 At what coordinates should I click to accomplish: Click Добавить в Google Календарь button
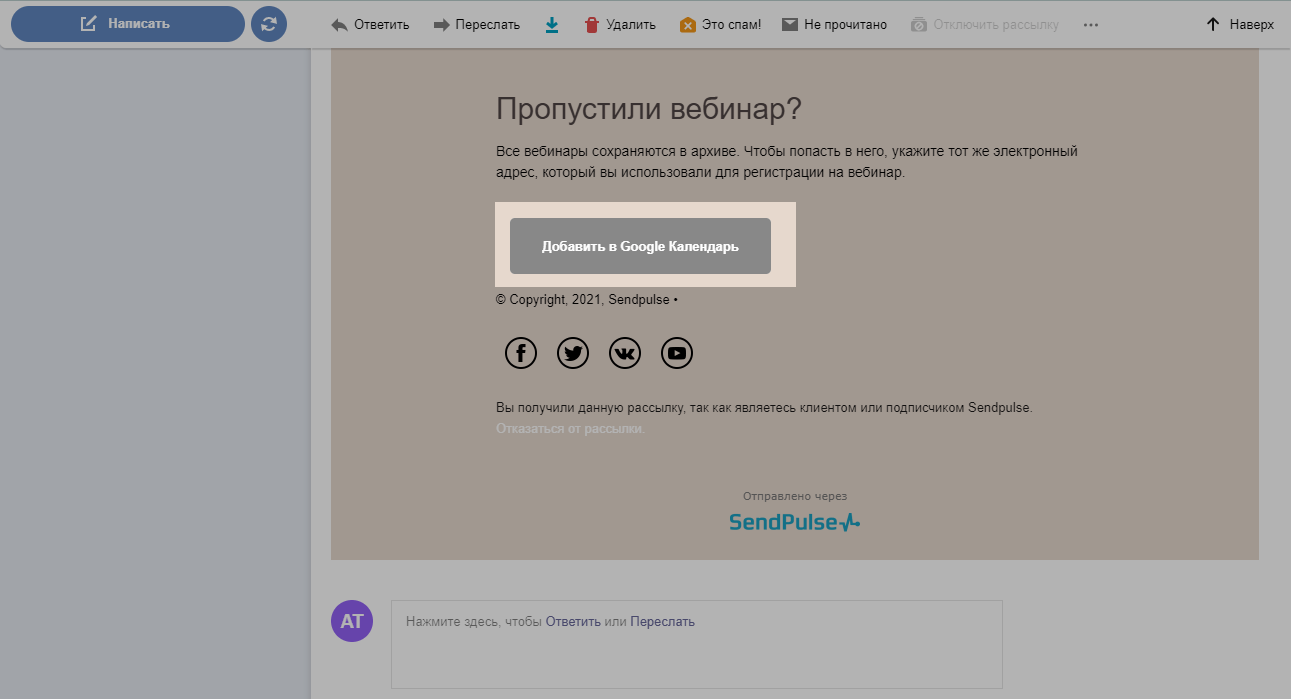(640, 246)
